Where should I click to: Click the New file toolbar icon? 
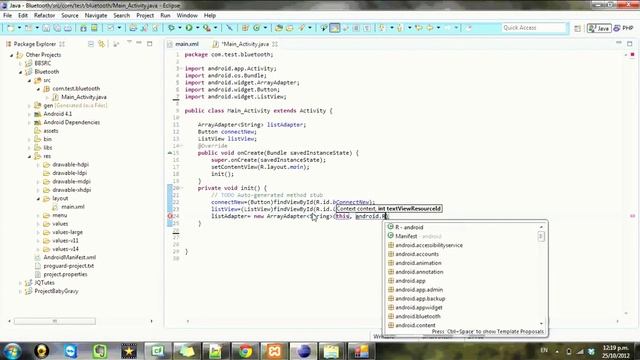pyautogui.click(x=11, y=28)
